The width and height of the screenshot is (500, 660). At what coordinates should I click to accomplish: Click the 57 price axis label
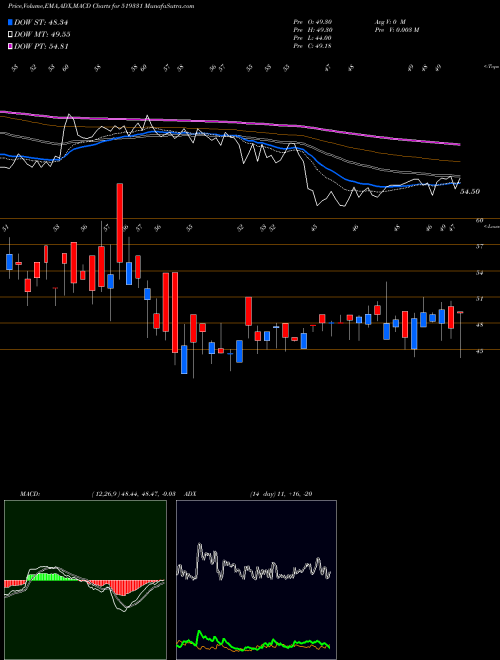click(x=480, y=247)
